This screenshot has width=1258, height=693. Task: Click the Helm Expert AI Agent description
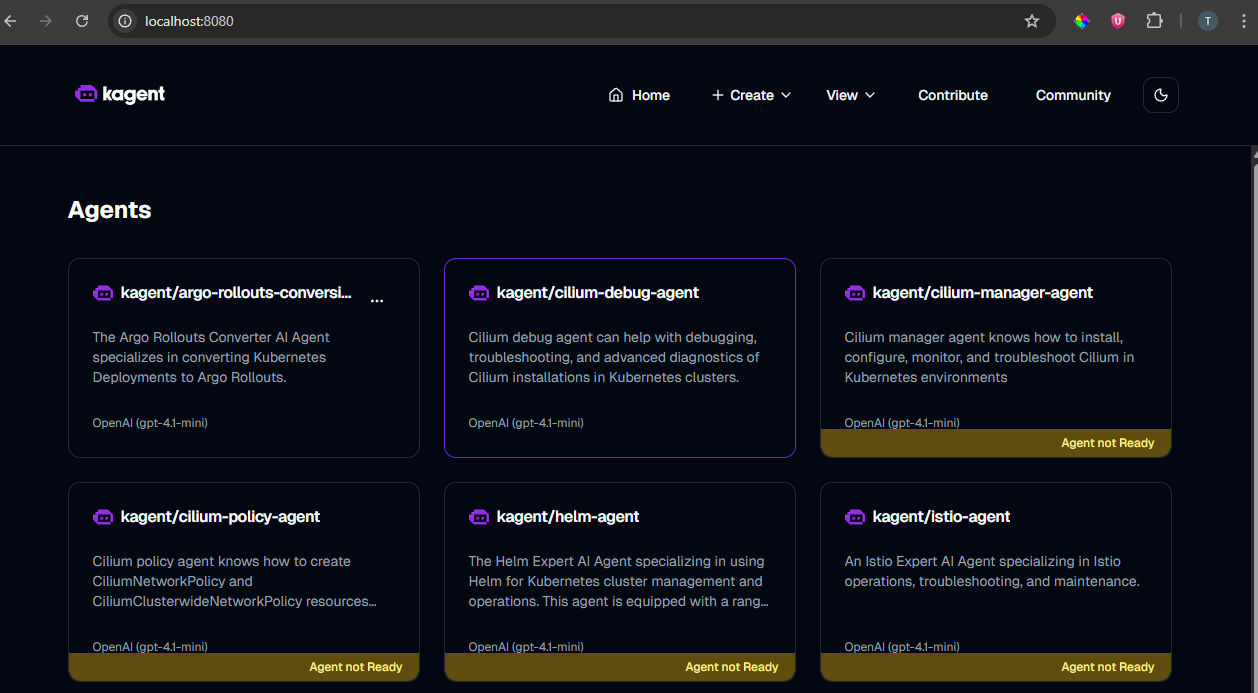click(618, 581)
